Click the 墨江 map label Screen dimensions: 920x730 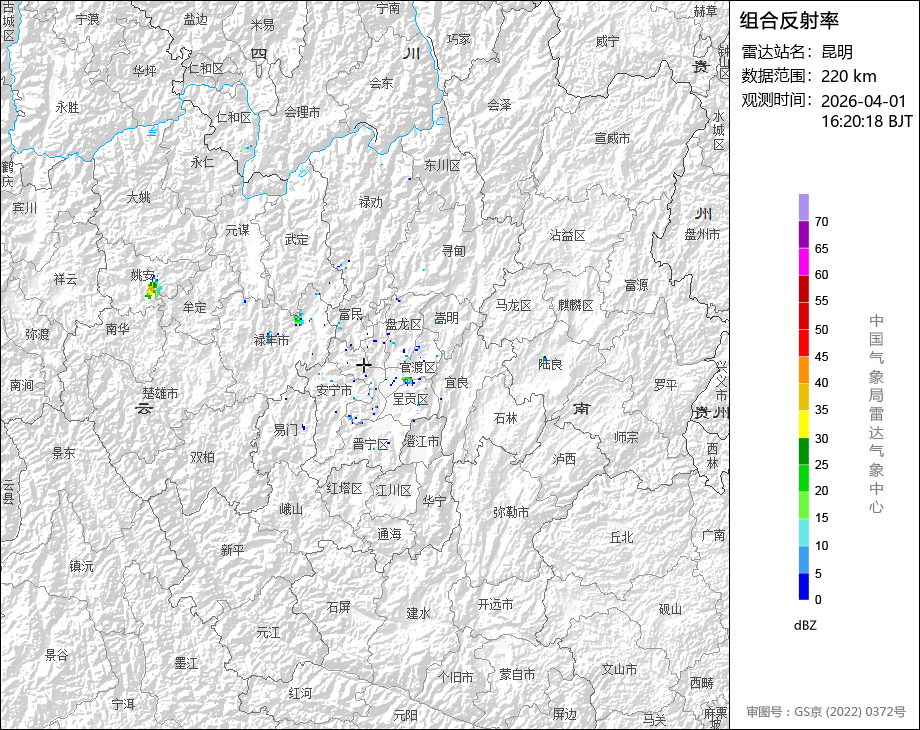coord(187,663)
